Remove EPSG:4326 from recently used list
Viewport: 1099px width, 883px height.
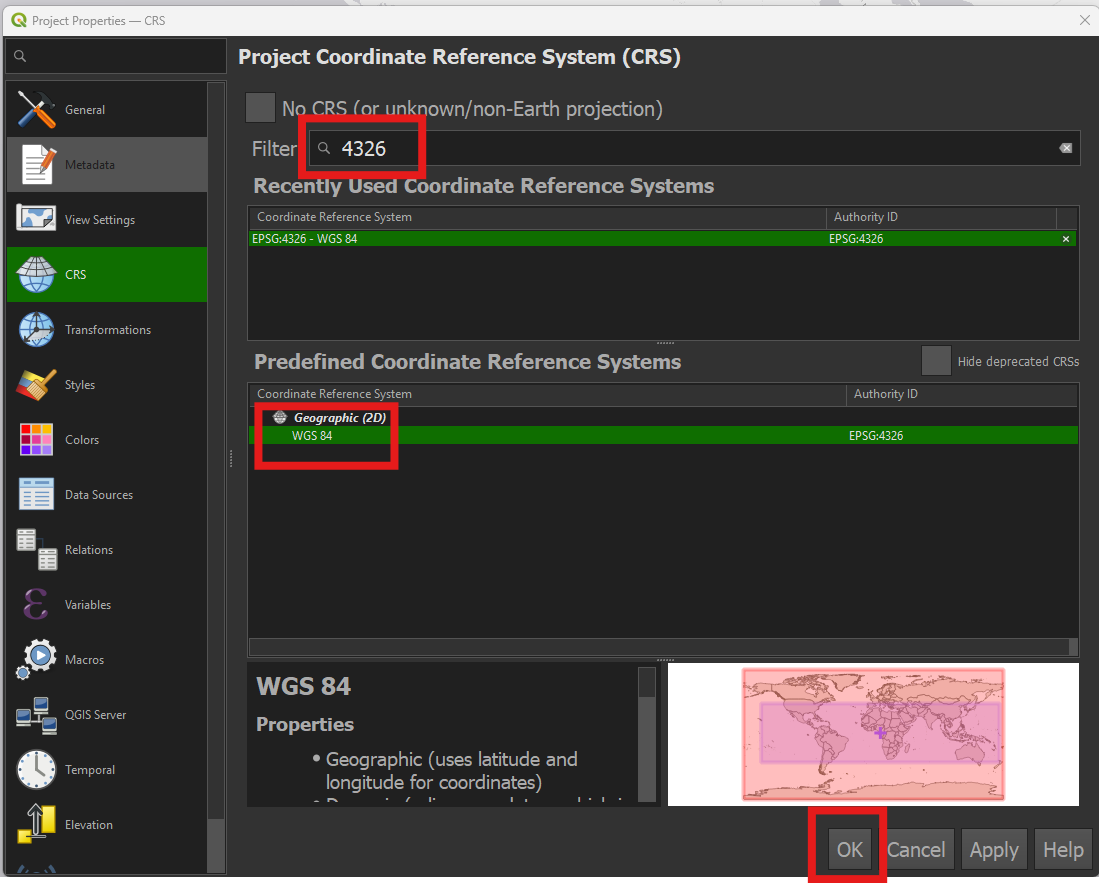pos(1065,239)
